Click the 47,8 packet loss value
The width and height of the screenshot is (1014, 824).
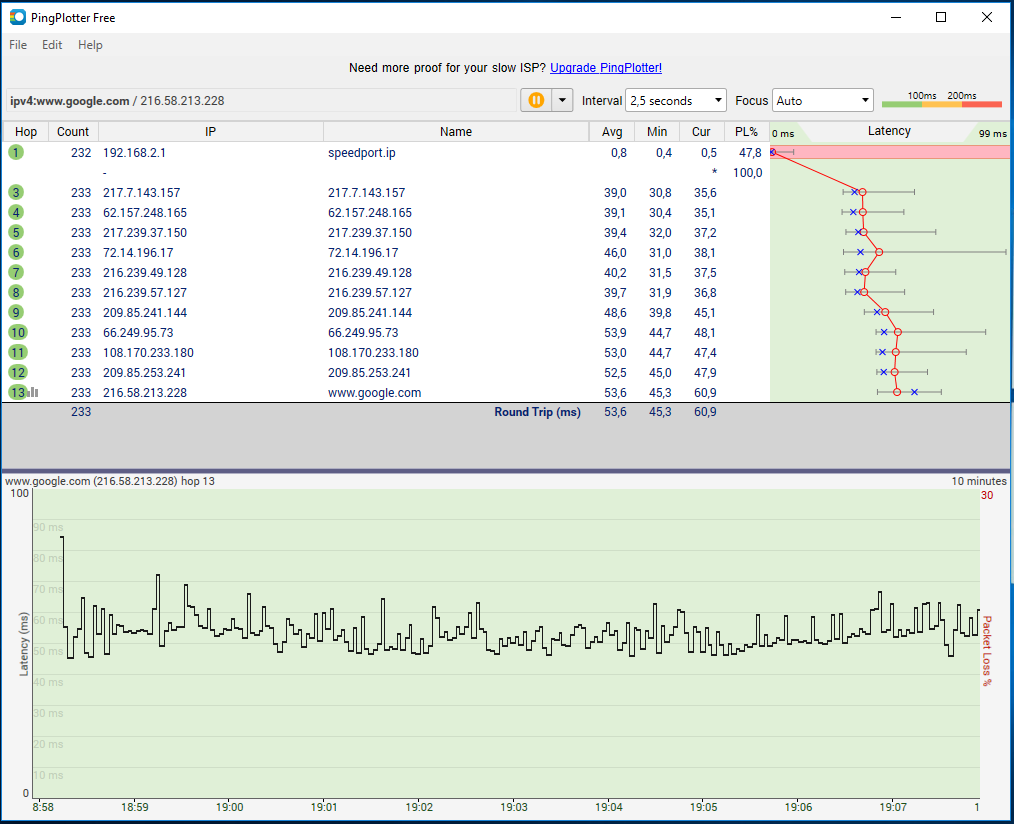point(750,153)
